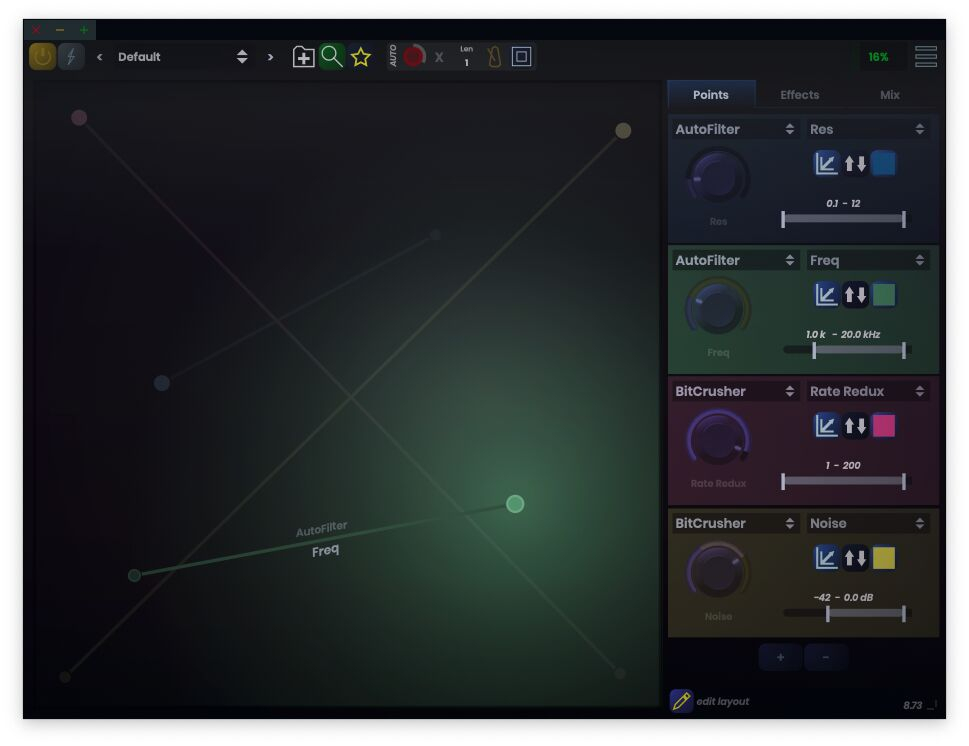Viewport: 969px width, 746px height.
Task: Switch to the Mix tab
Action: (x=889, y=95)
